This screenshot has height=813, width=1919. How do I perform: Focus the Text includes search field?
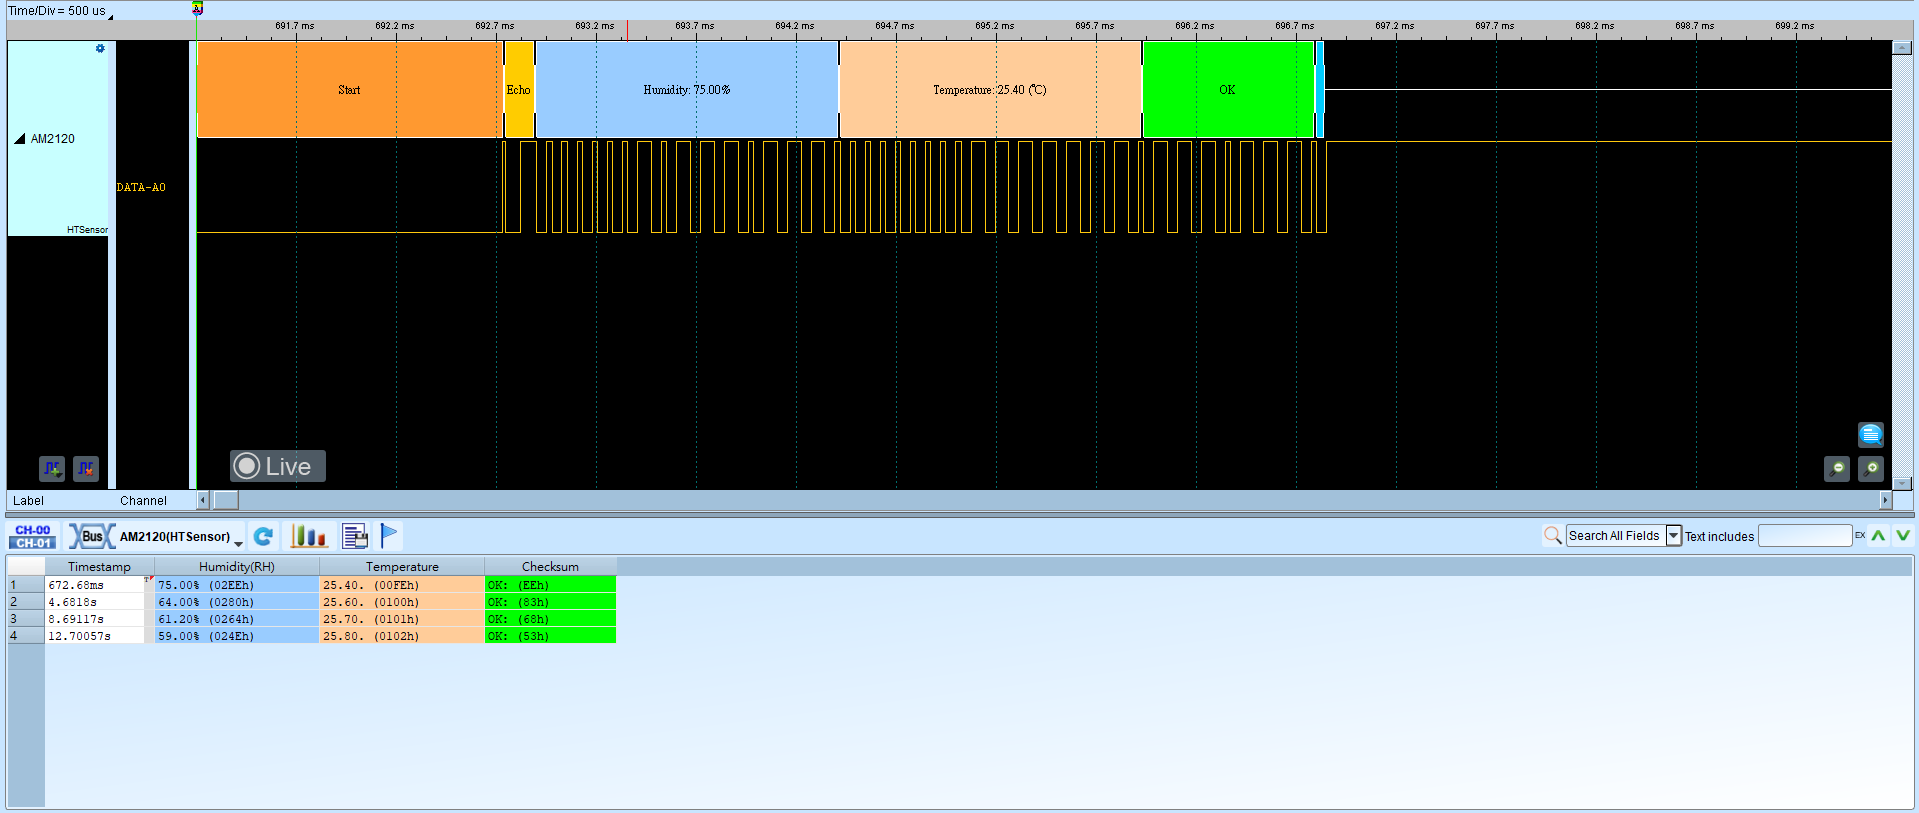tap(1805, 536)
